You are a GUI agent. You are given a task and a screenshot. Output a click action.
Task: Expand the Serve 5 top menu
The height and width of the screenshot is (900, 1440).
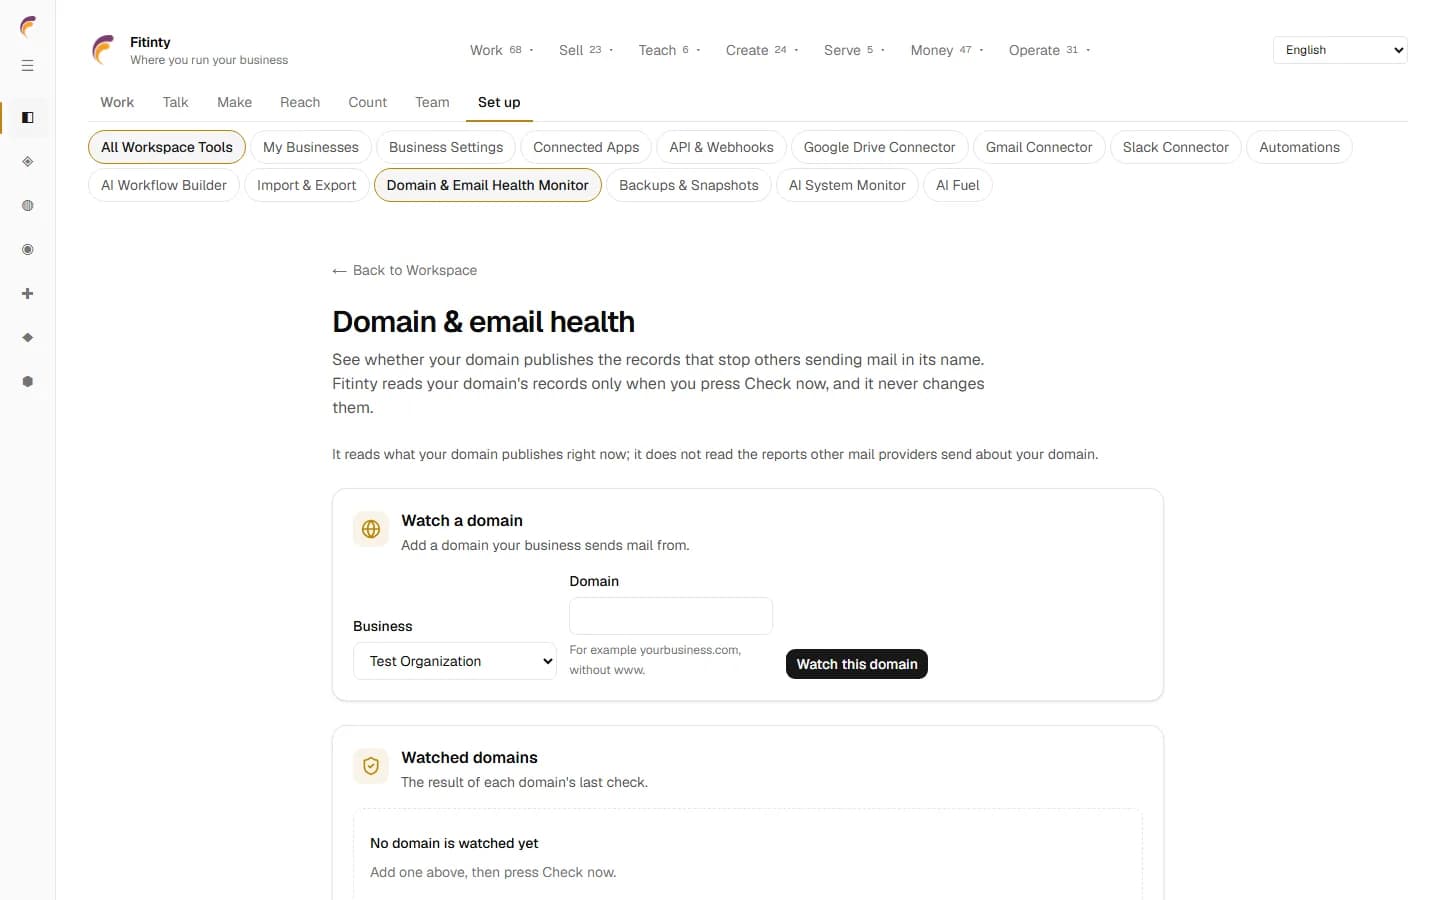coord(854,50)
